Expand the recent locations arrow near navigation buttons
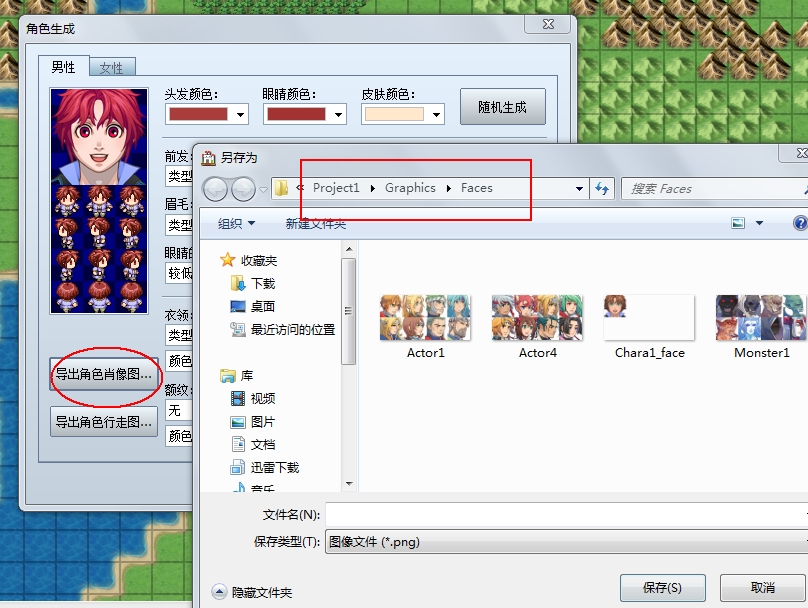This screenshot has width=808, height=608. click(263, 190)
